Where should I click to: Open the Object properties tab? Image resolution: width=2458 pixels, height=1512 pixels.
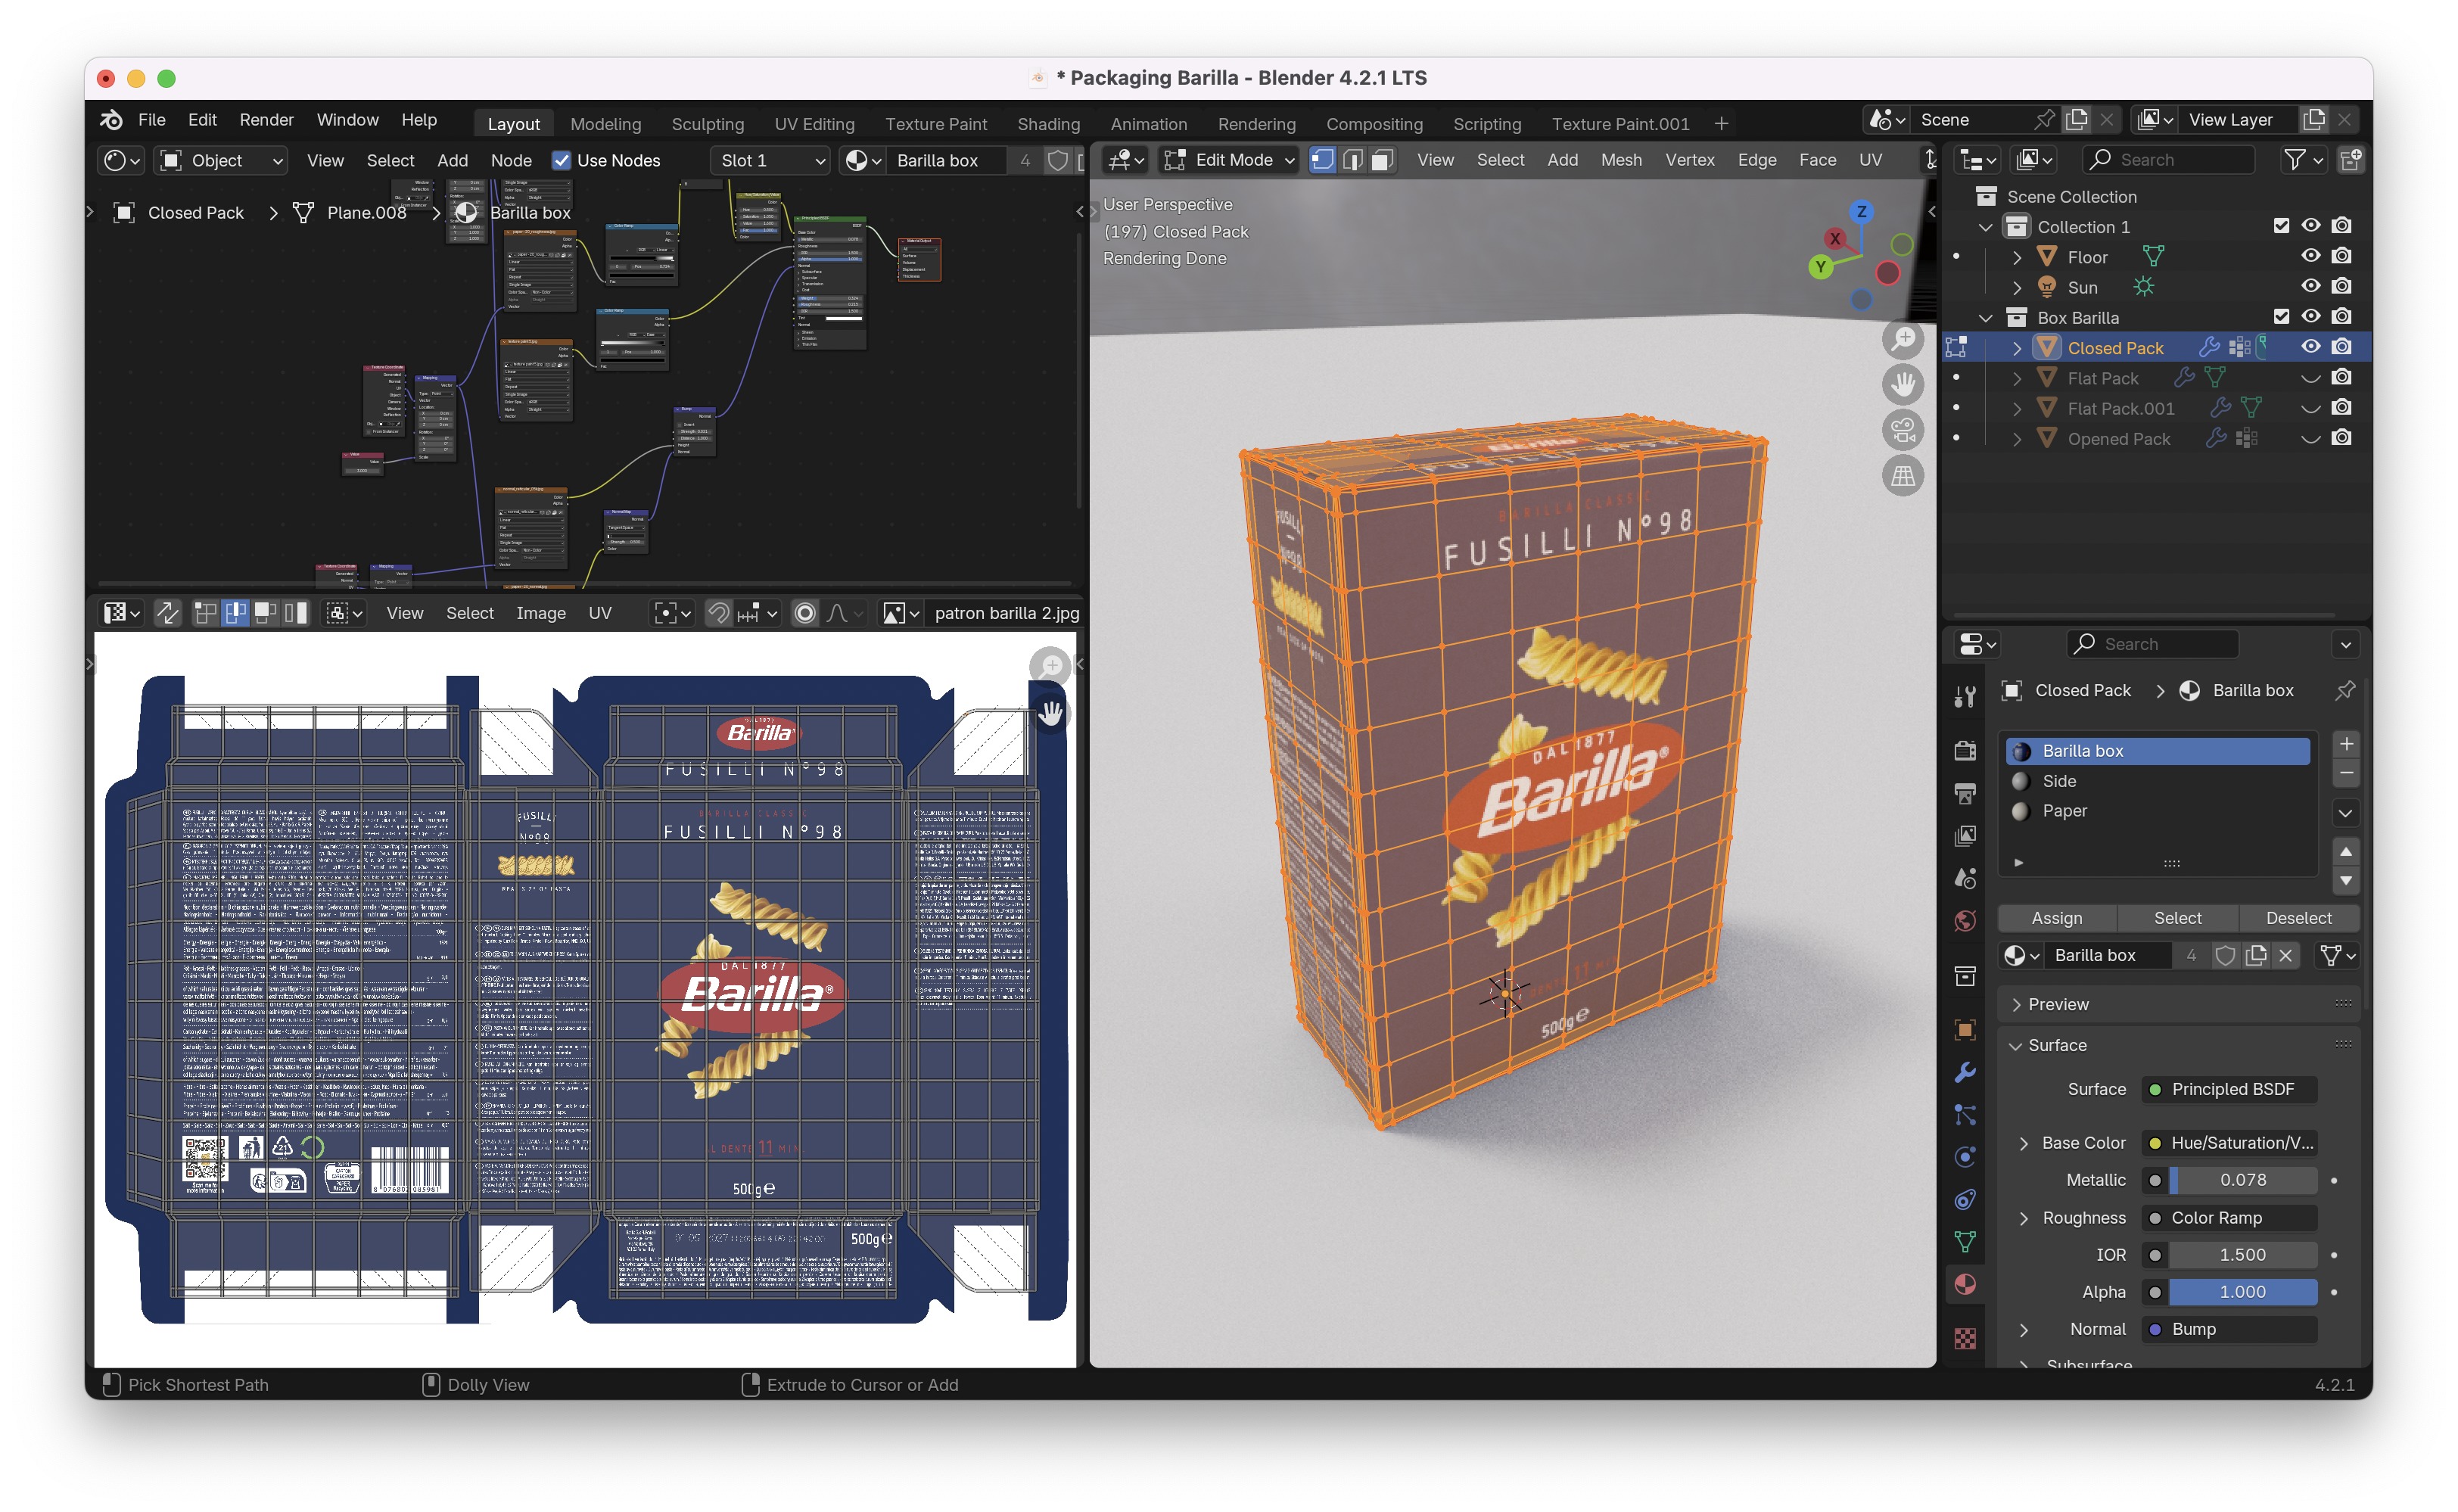click(x=1964, y=1030)
